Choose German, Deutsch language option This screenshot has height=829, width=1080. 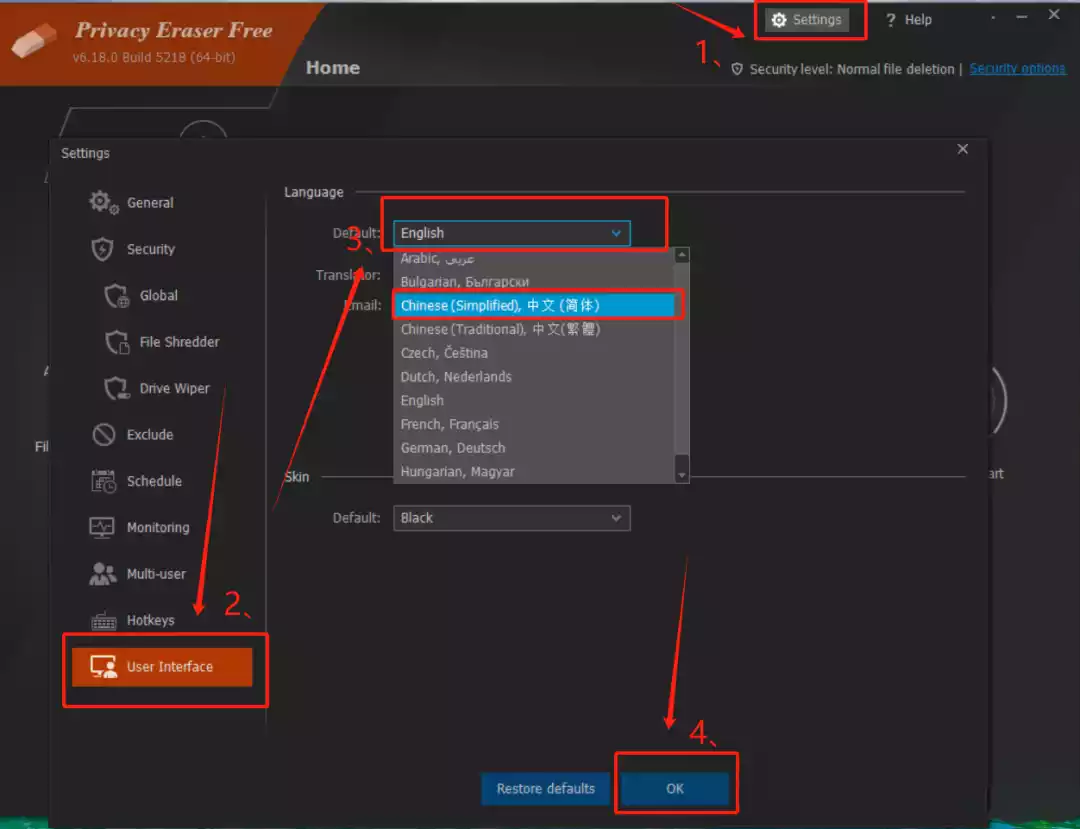pyautogui.click(x=534, y=448)
